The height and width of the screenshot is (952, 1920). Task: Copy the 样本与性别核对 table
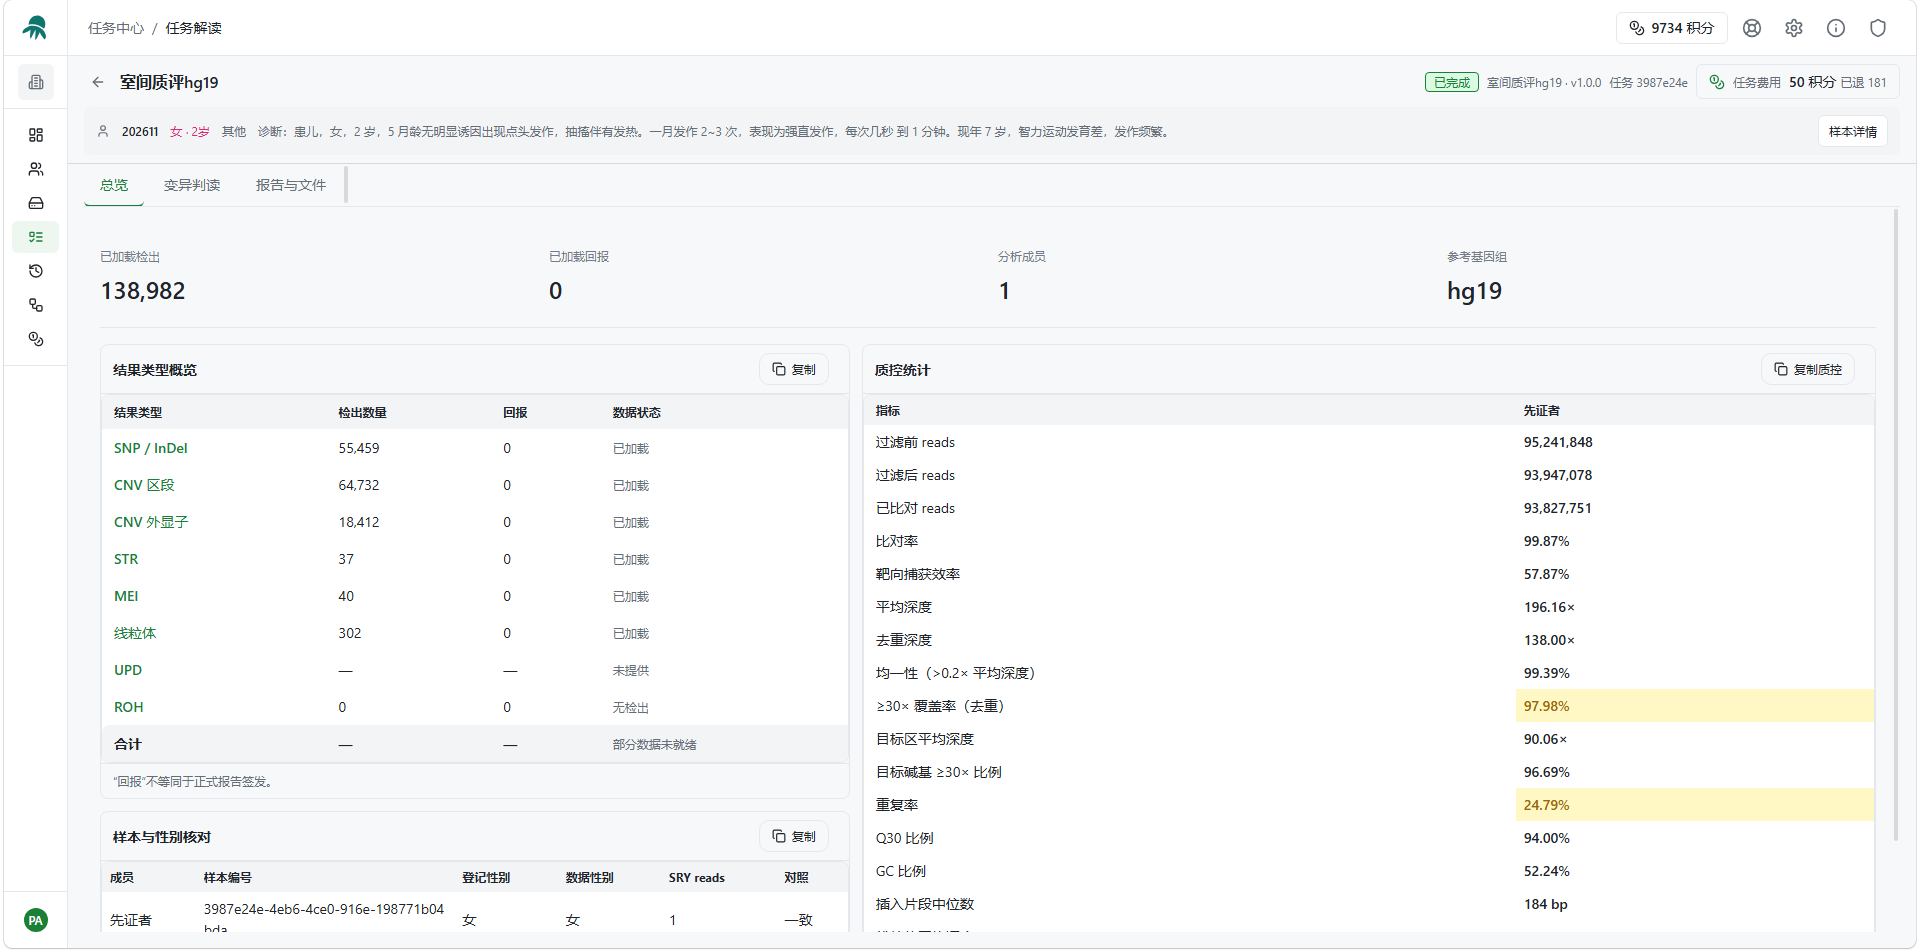coord(794,836)
